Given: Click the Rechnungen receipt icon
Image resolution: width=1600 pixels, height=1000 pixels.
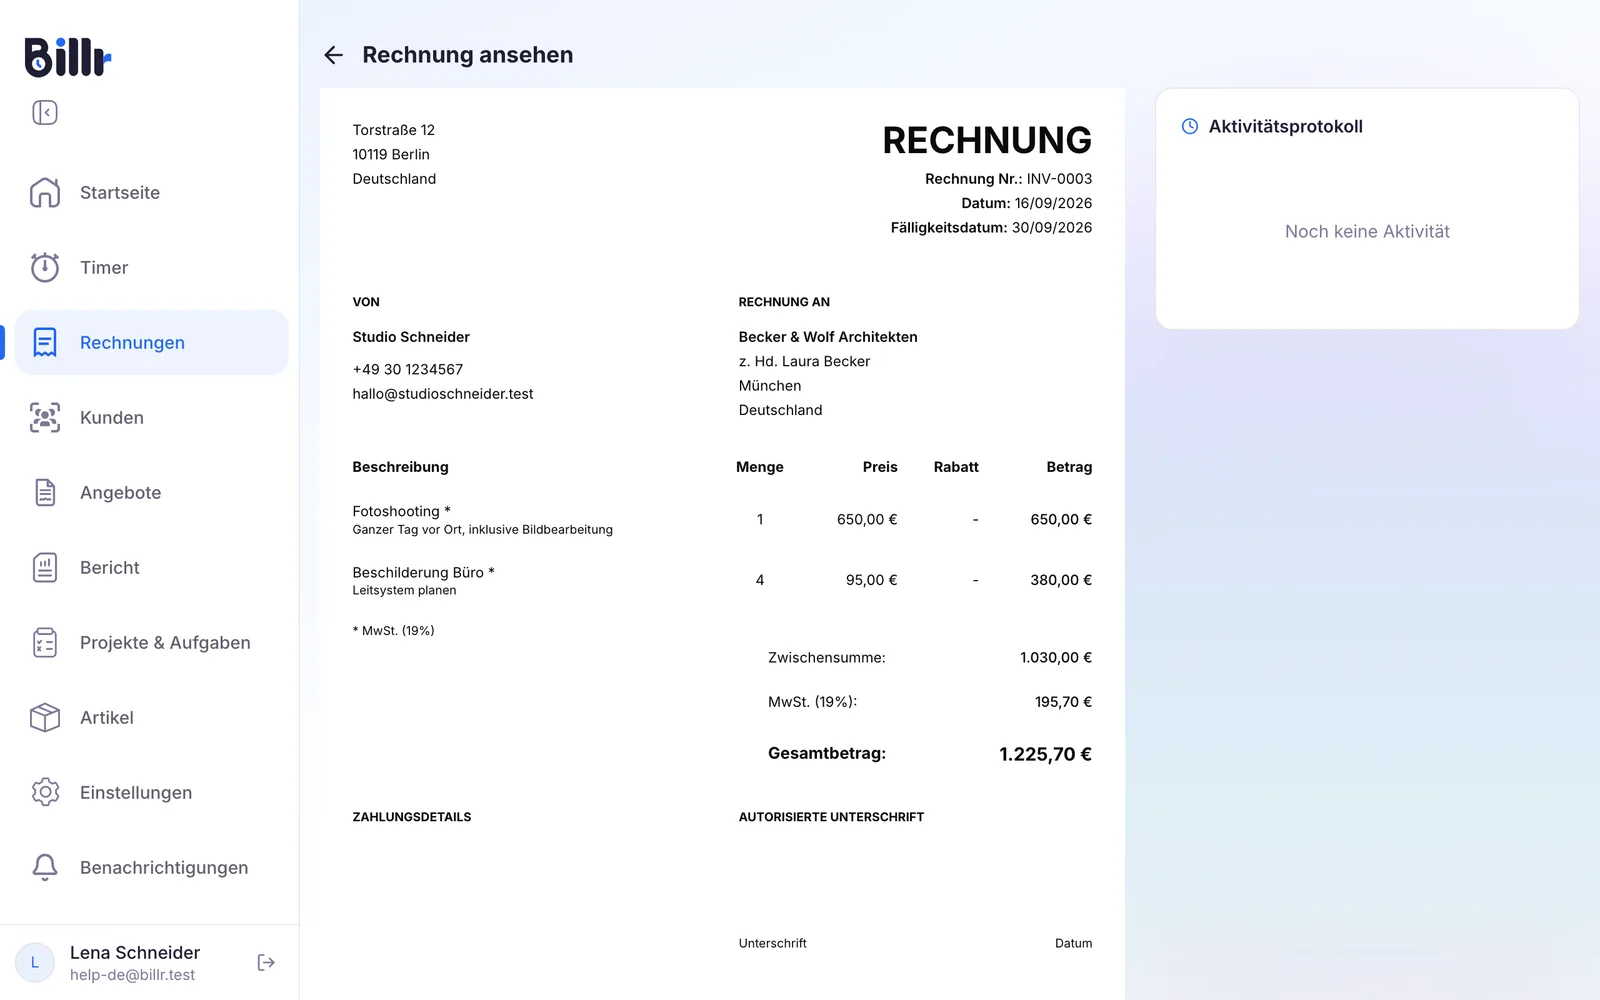Looking at the screenshot, I should coord(45,343).
